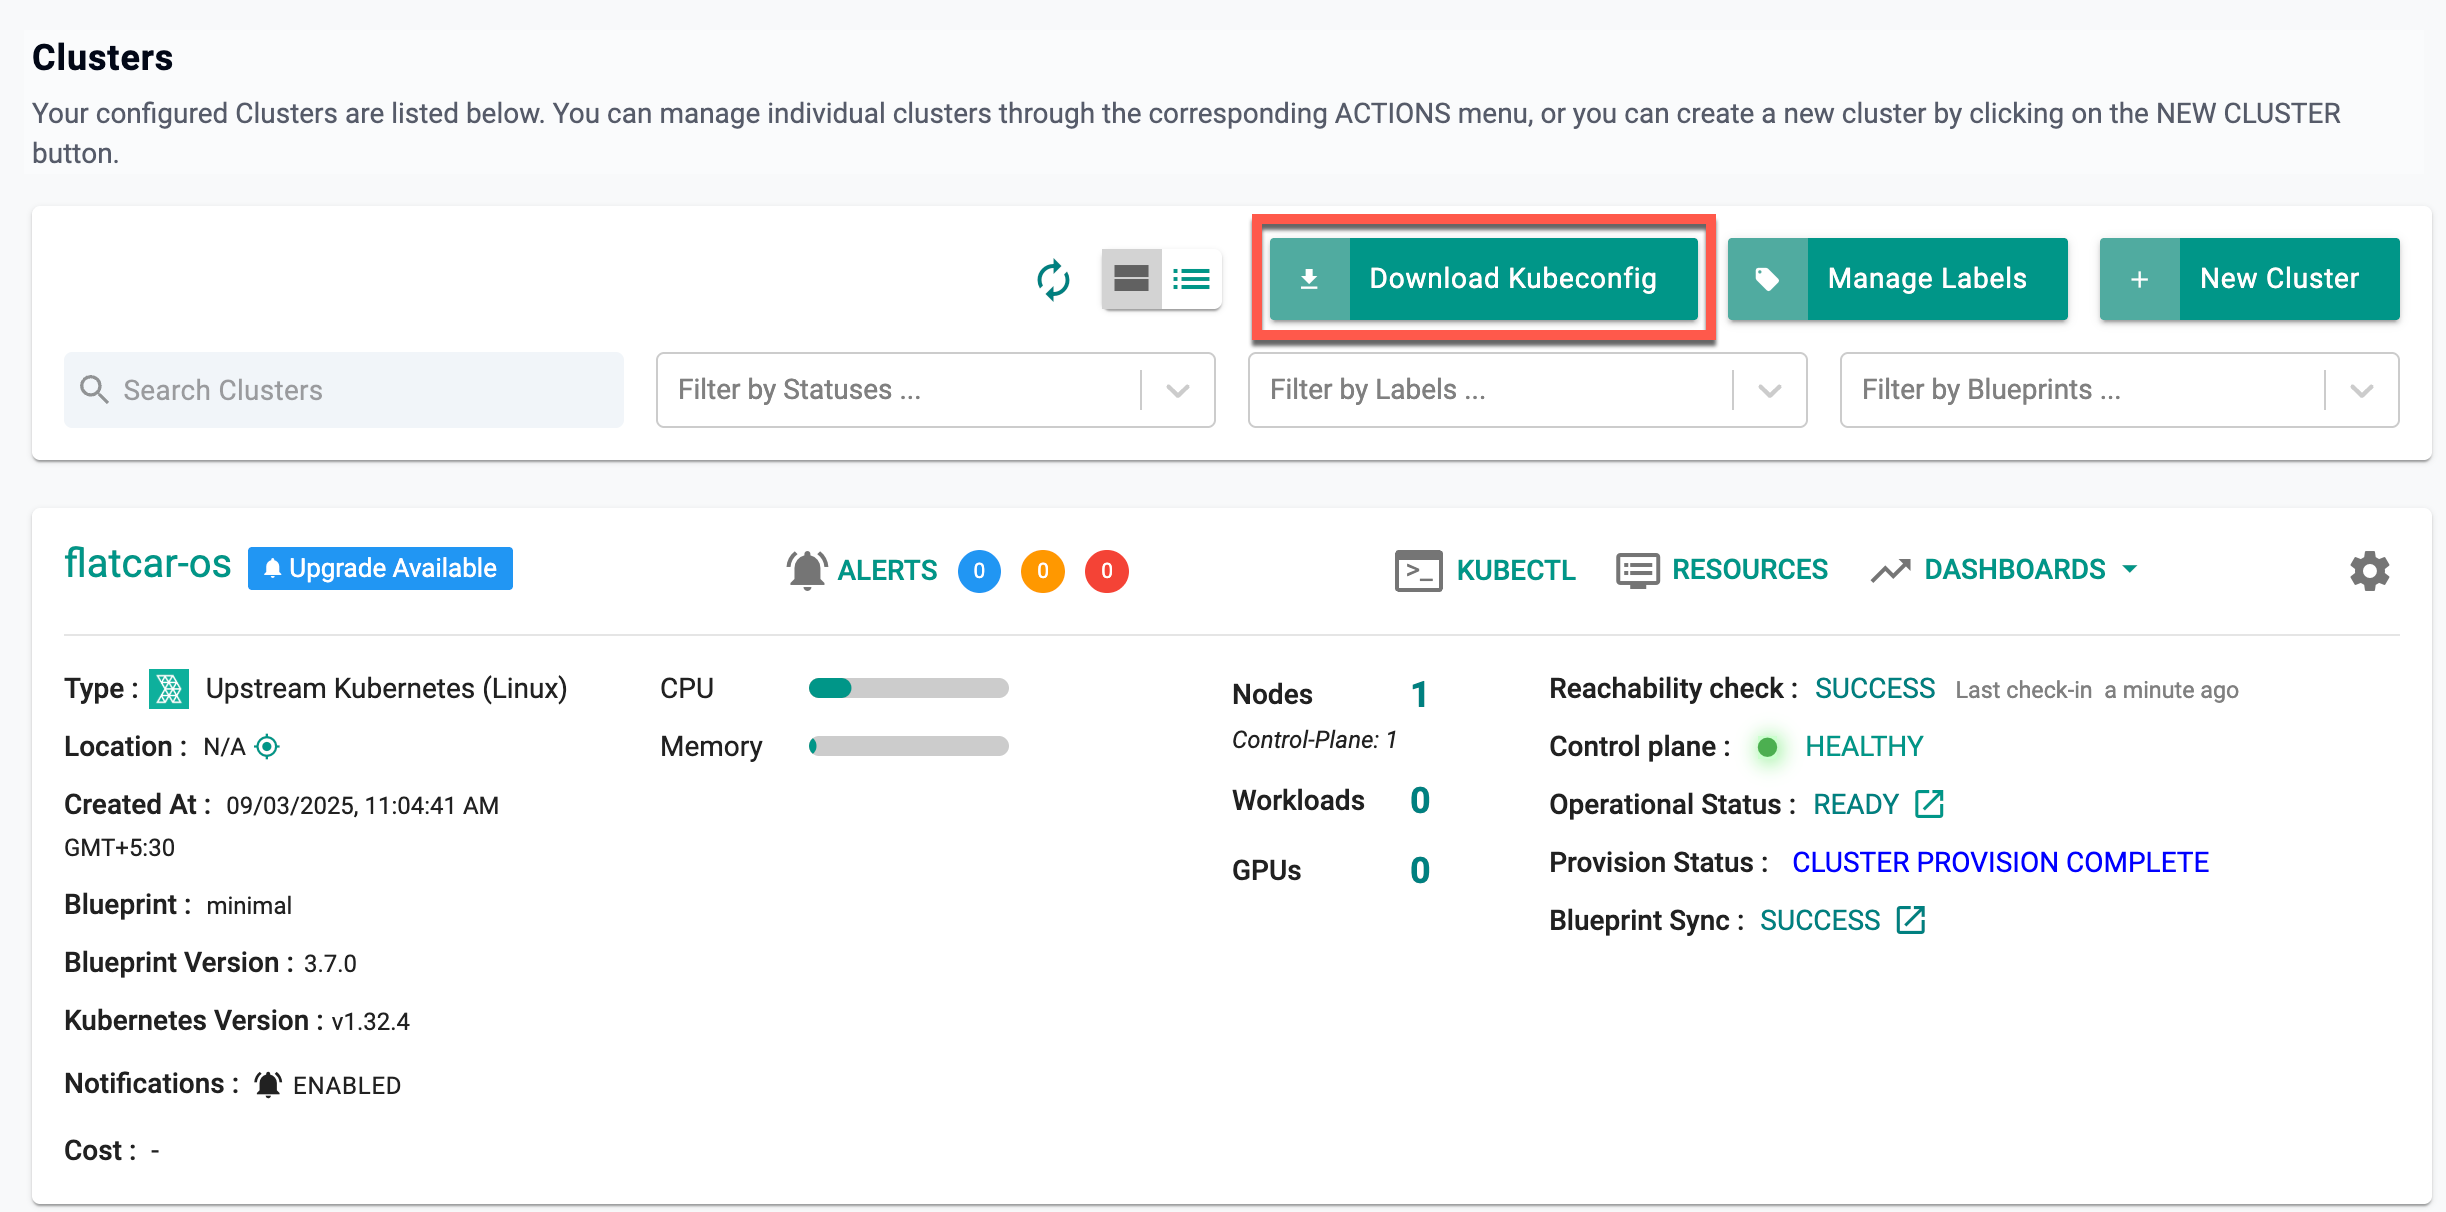The image size is (2446, 1212).
Task: Click the Last check-in timestamp
Action: click(x=2097, y=690)
